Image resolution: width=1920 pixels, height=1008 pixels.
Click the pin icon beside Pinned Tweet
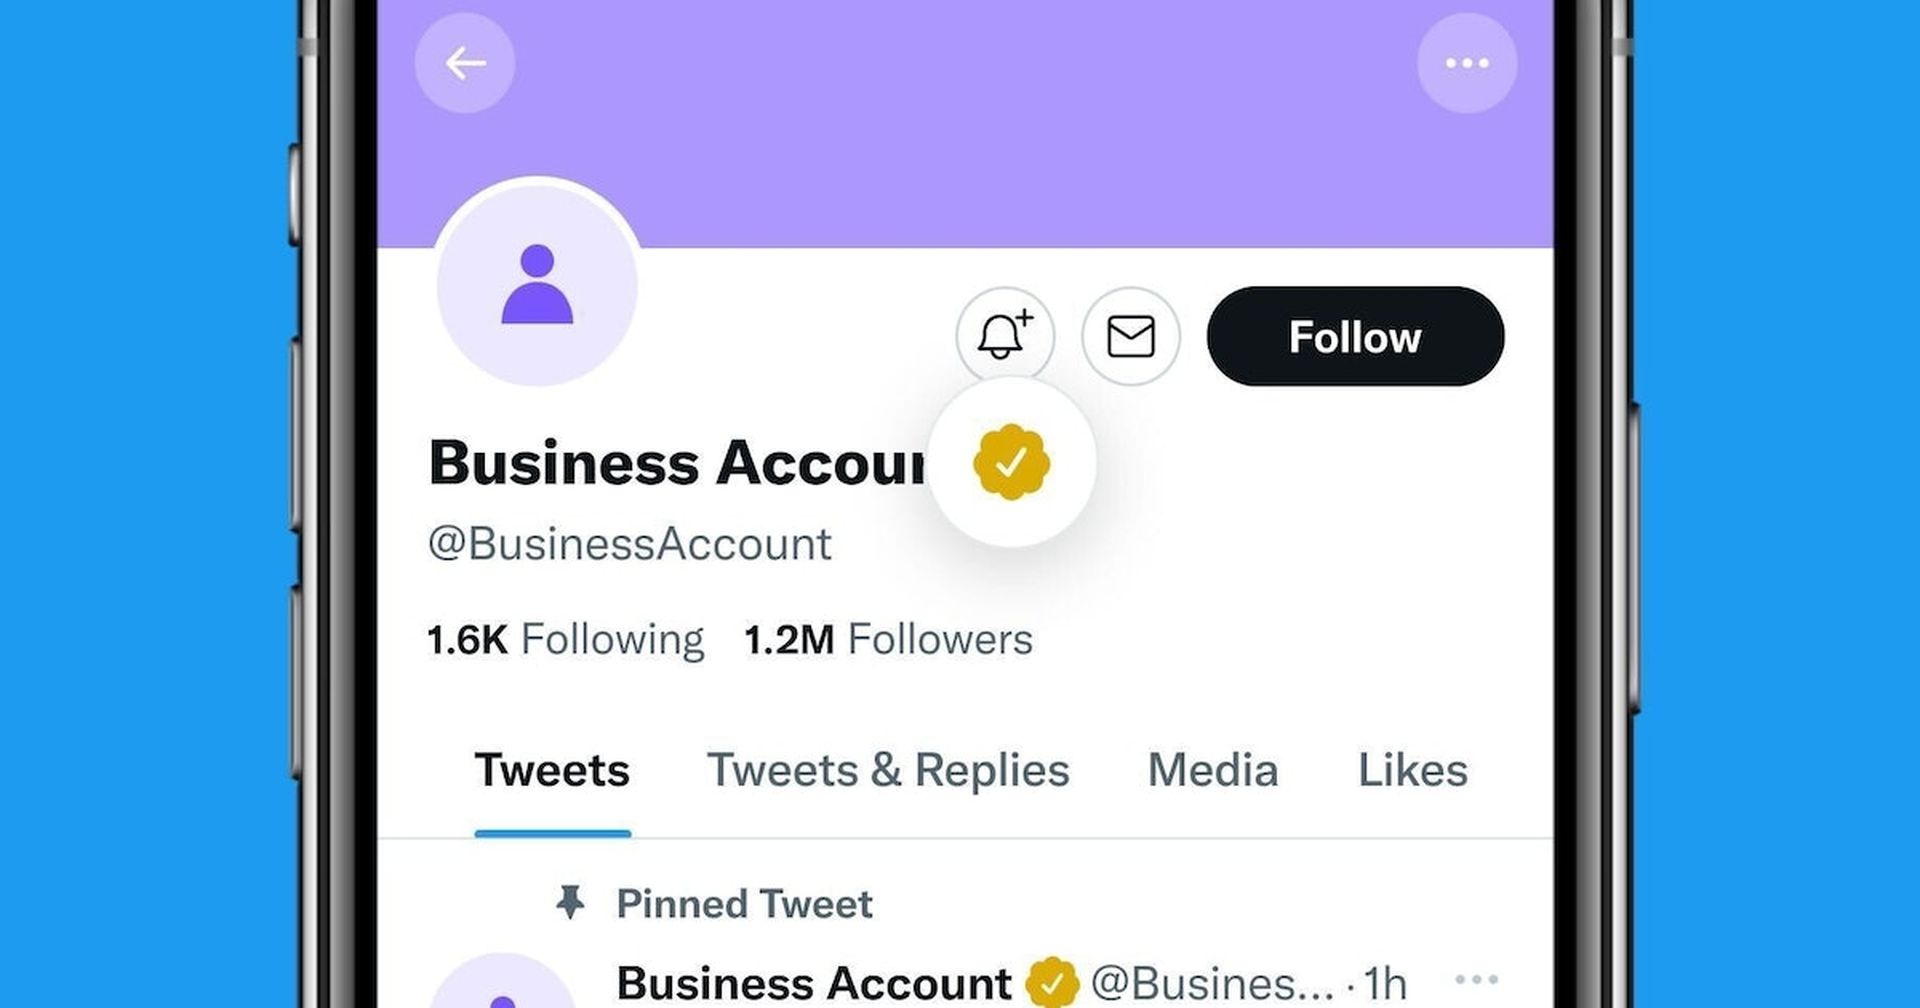(x=570, y=902)
